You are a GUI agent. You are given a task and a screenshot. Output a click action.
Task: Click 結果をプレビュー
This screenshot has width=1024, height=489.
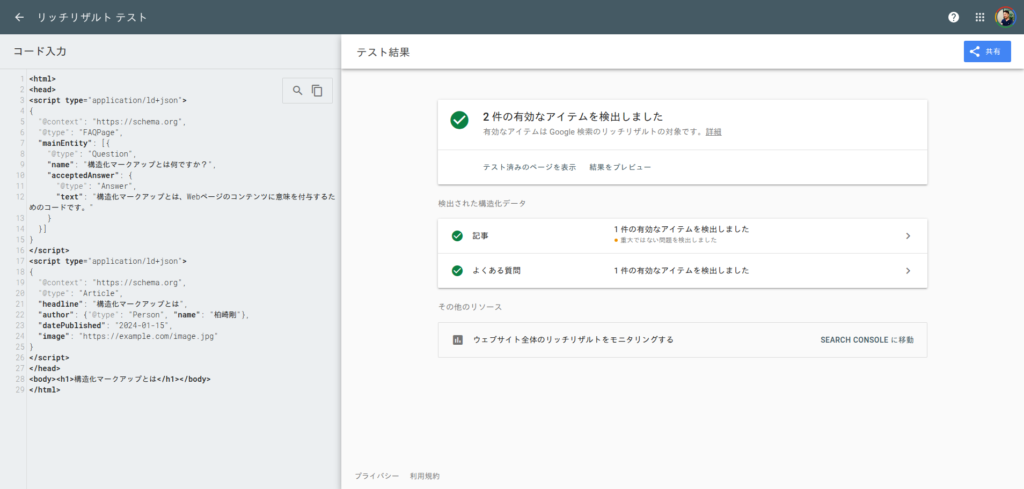620,167
